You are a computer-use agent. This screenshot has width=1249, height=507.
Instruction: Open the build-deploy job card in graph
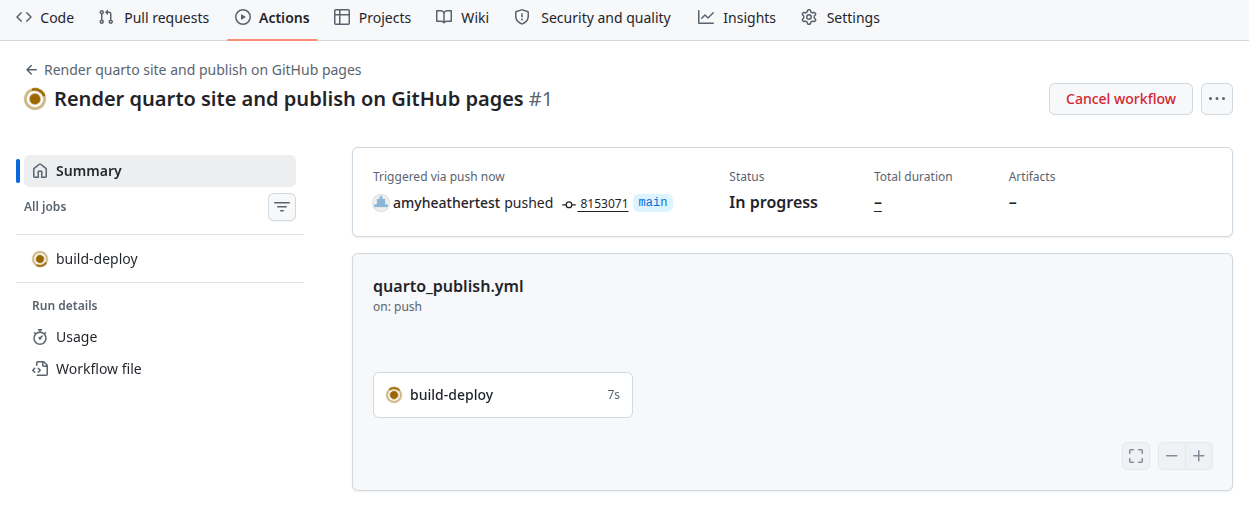coord(503,395)
